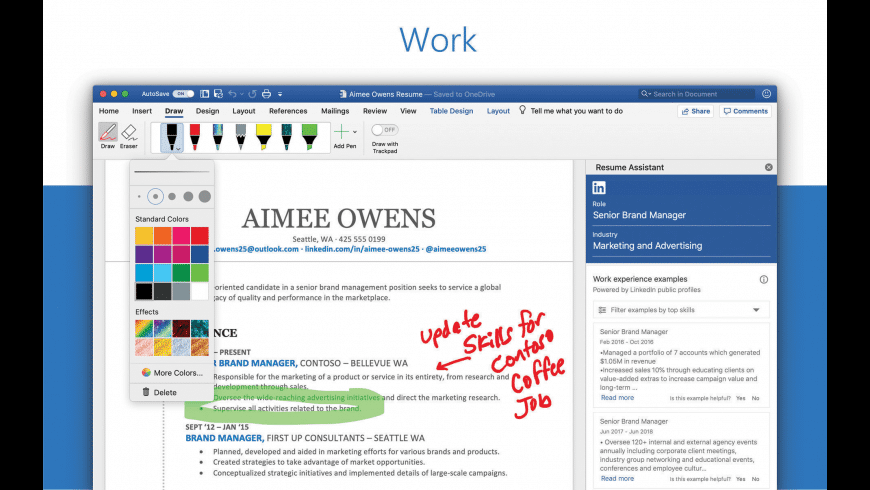Pick the gray pencil
The height and width of the screenshot is (490, 870).
coord(240,137)
